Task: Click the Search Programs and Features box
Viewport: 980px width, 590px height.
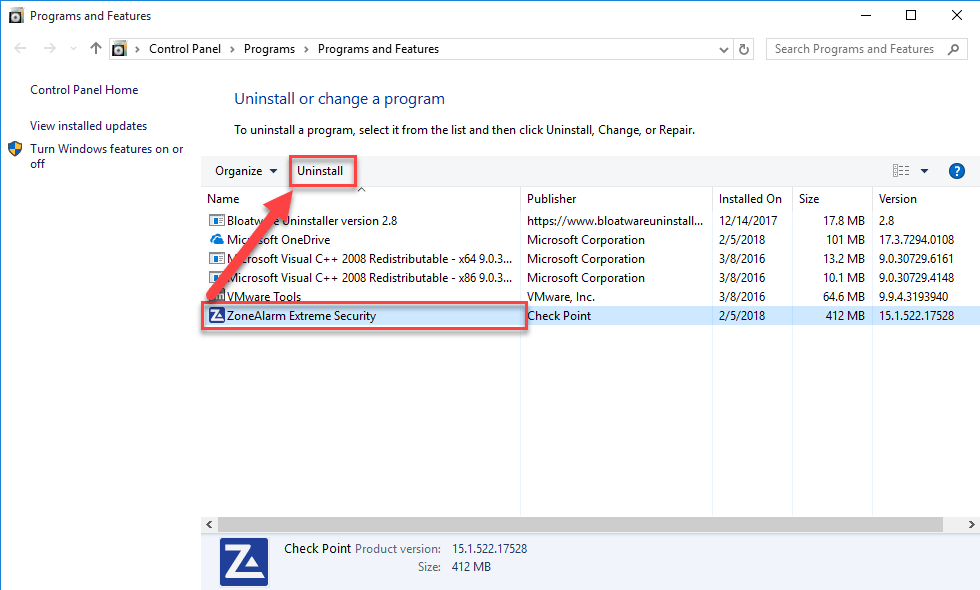Action: pos(855,48)
